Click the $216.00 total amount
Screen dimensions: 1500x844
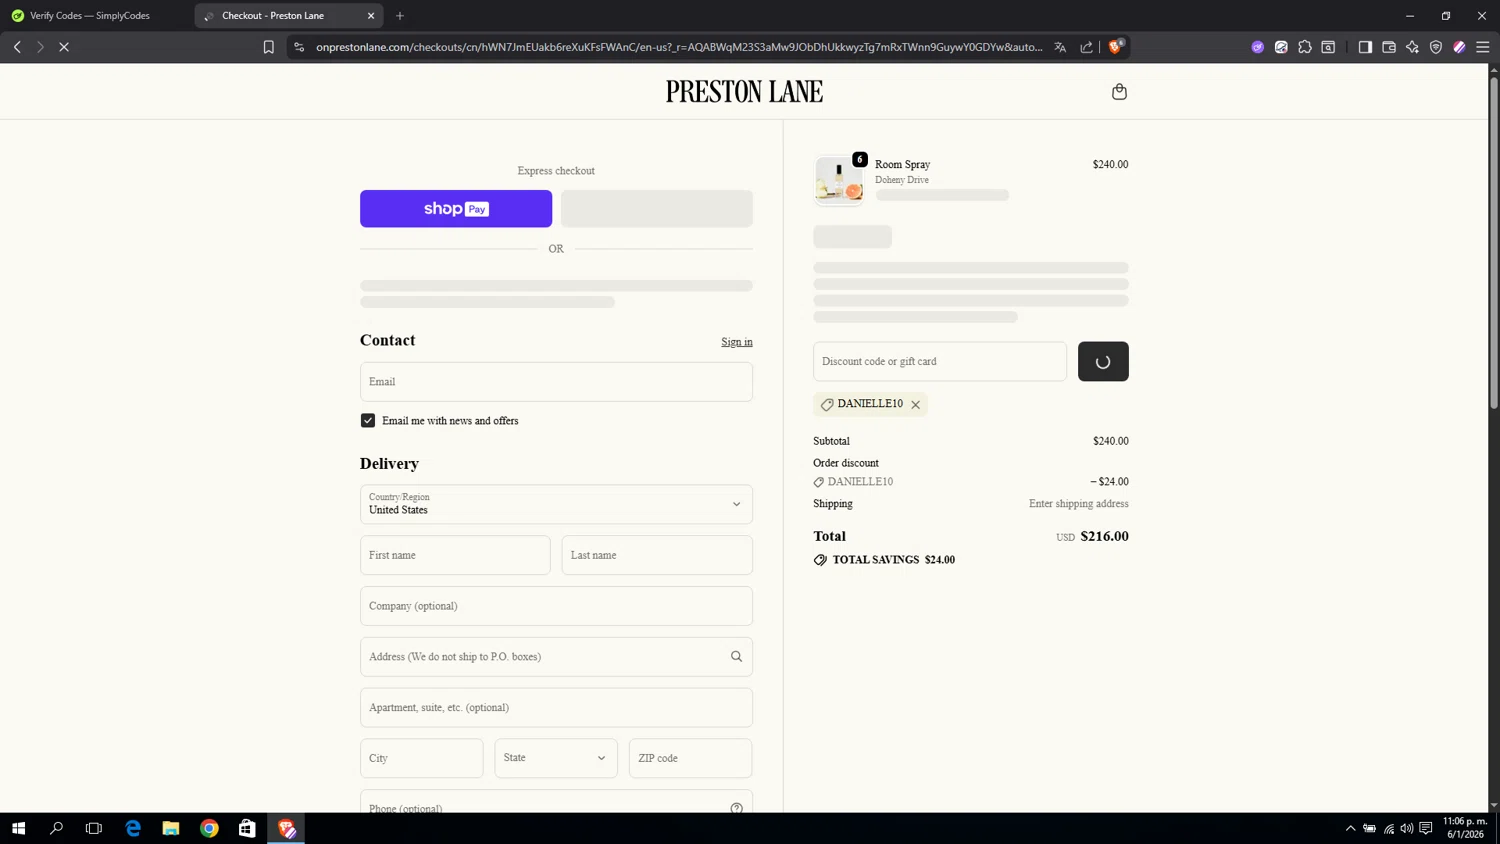1104,536
